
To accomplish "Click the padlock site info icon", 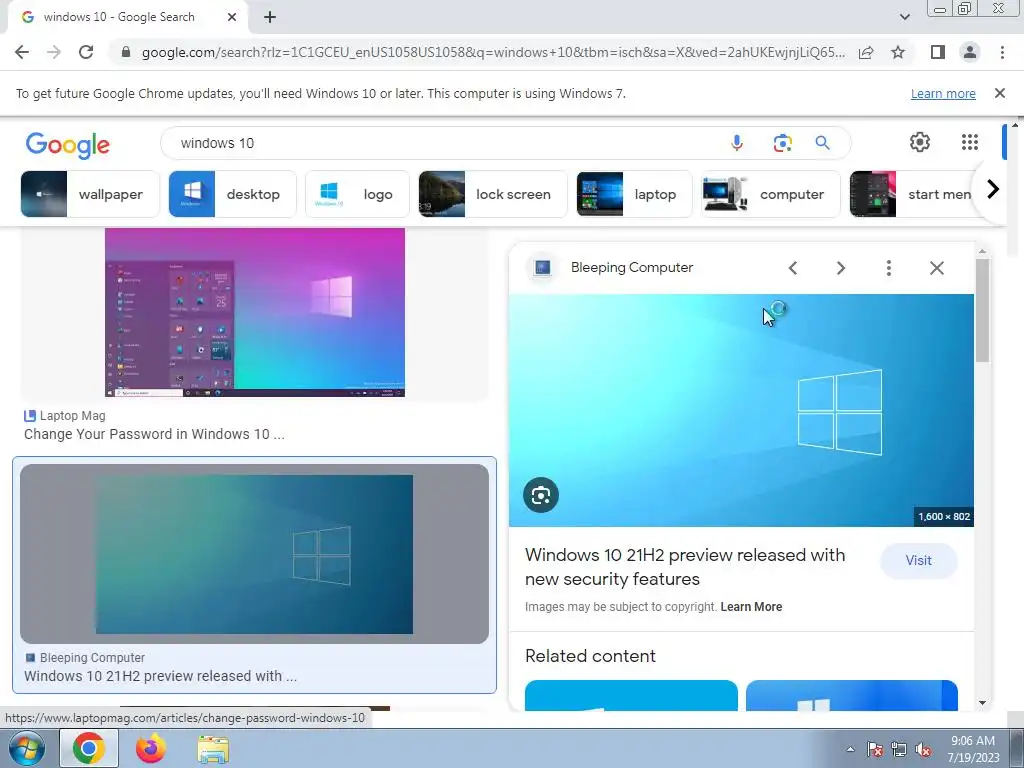I will click(126, 52).
